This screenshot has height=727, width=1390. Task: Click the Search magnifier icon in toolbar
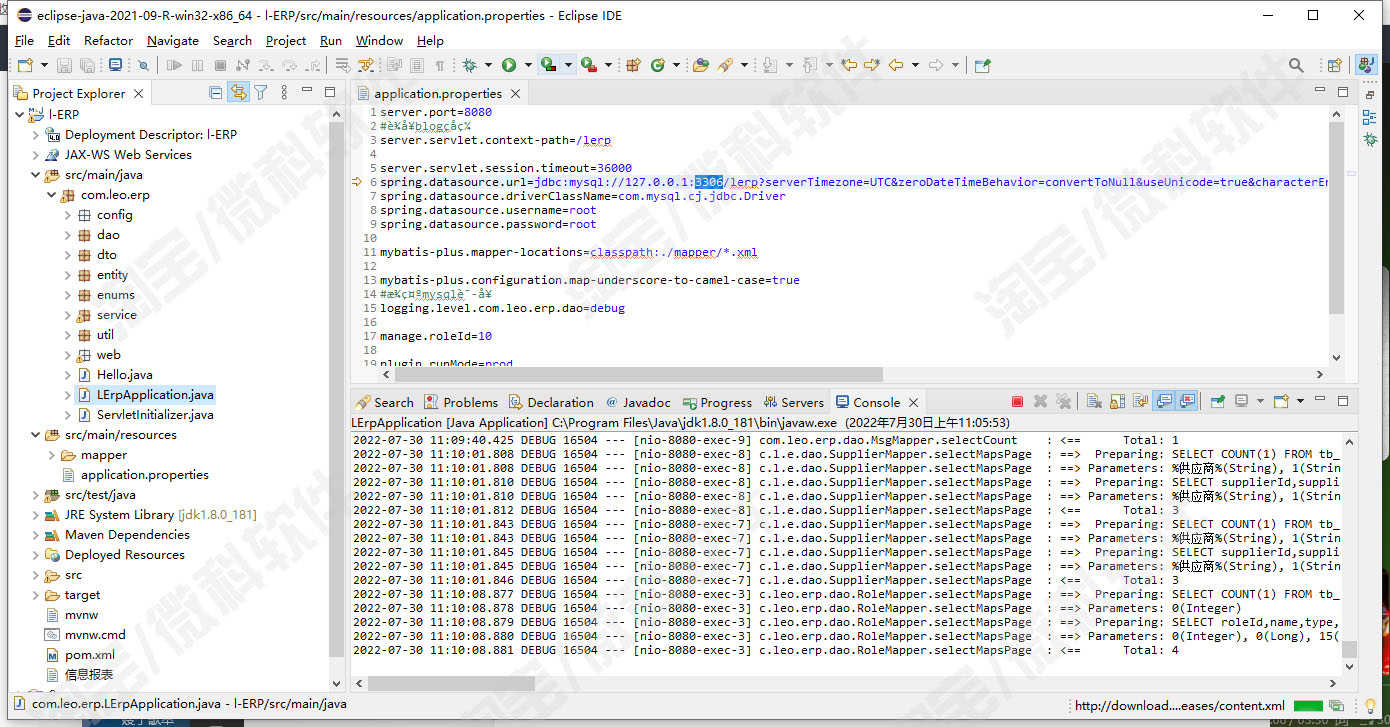(x=1296, y=65)
